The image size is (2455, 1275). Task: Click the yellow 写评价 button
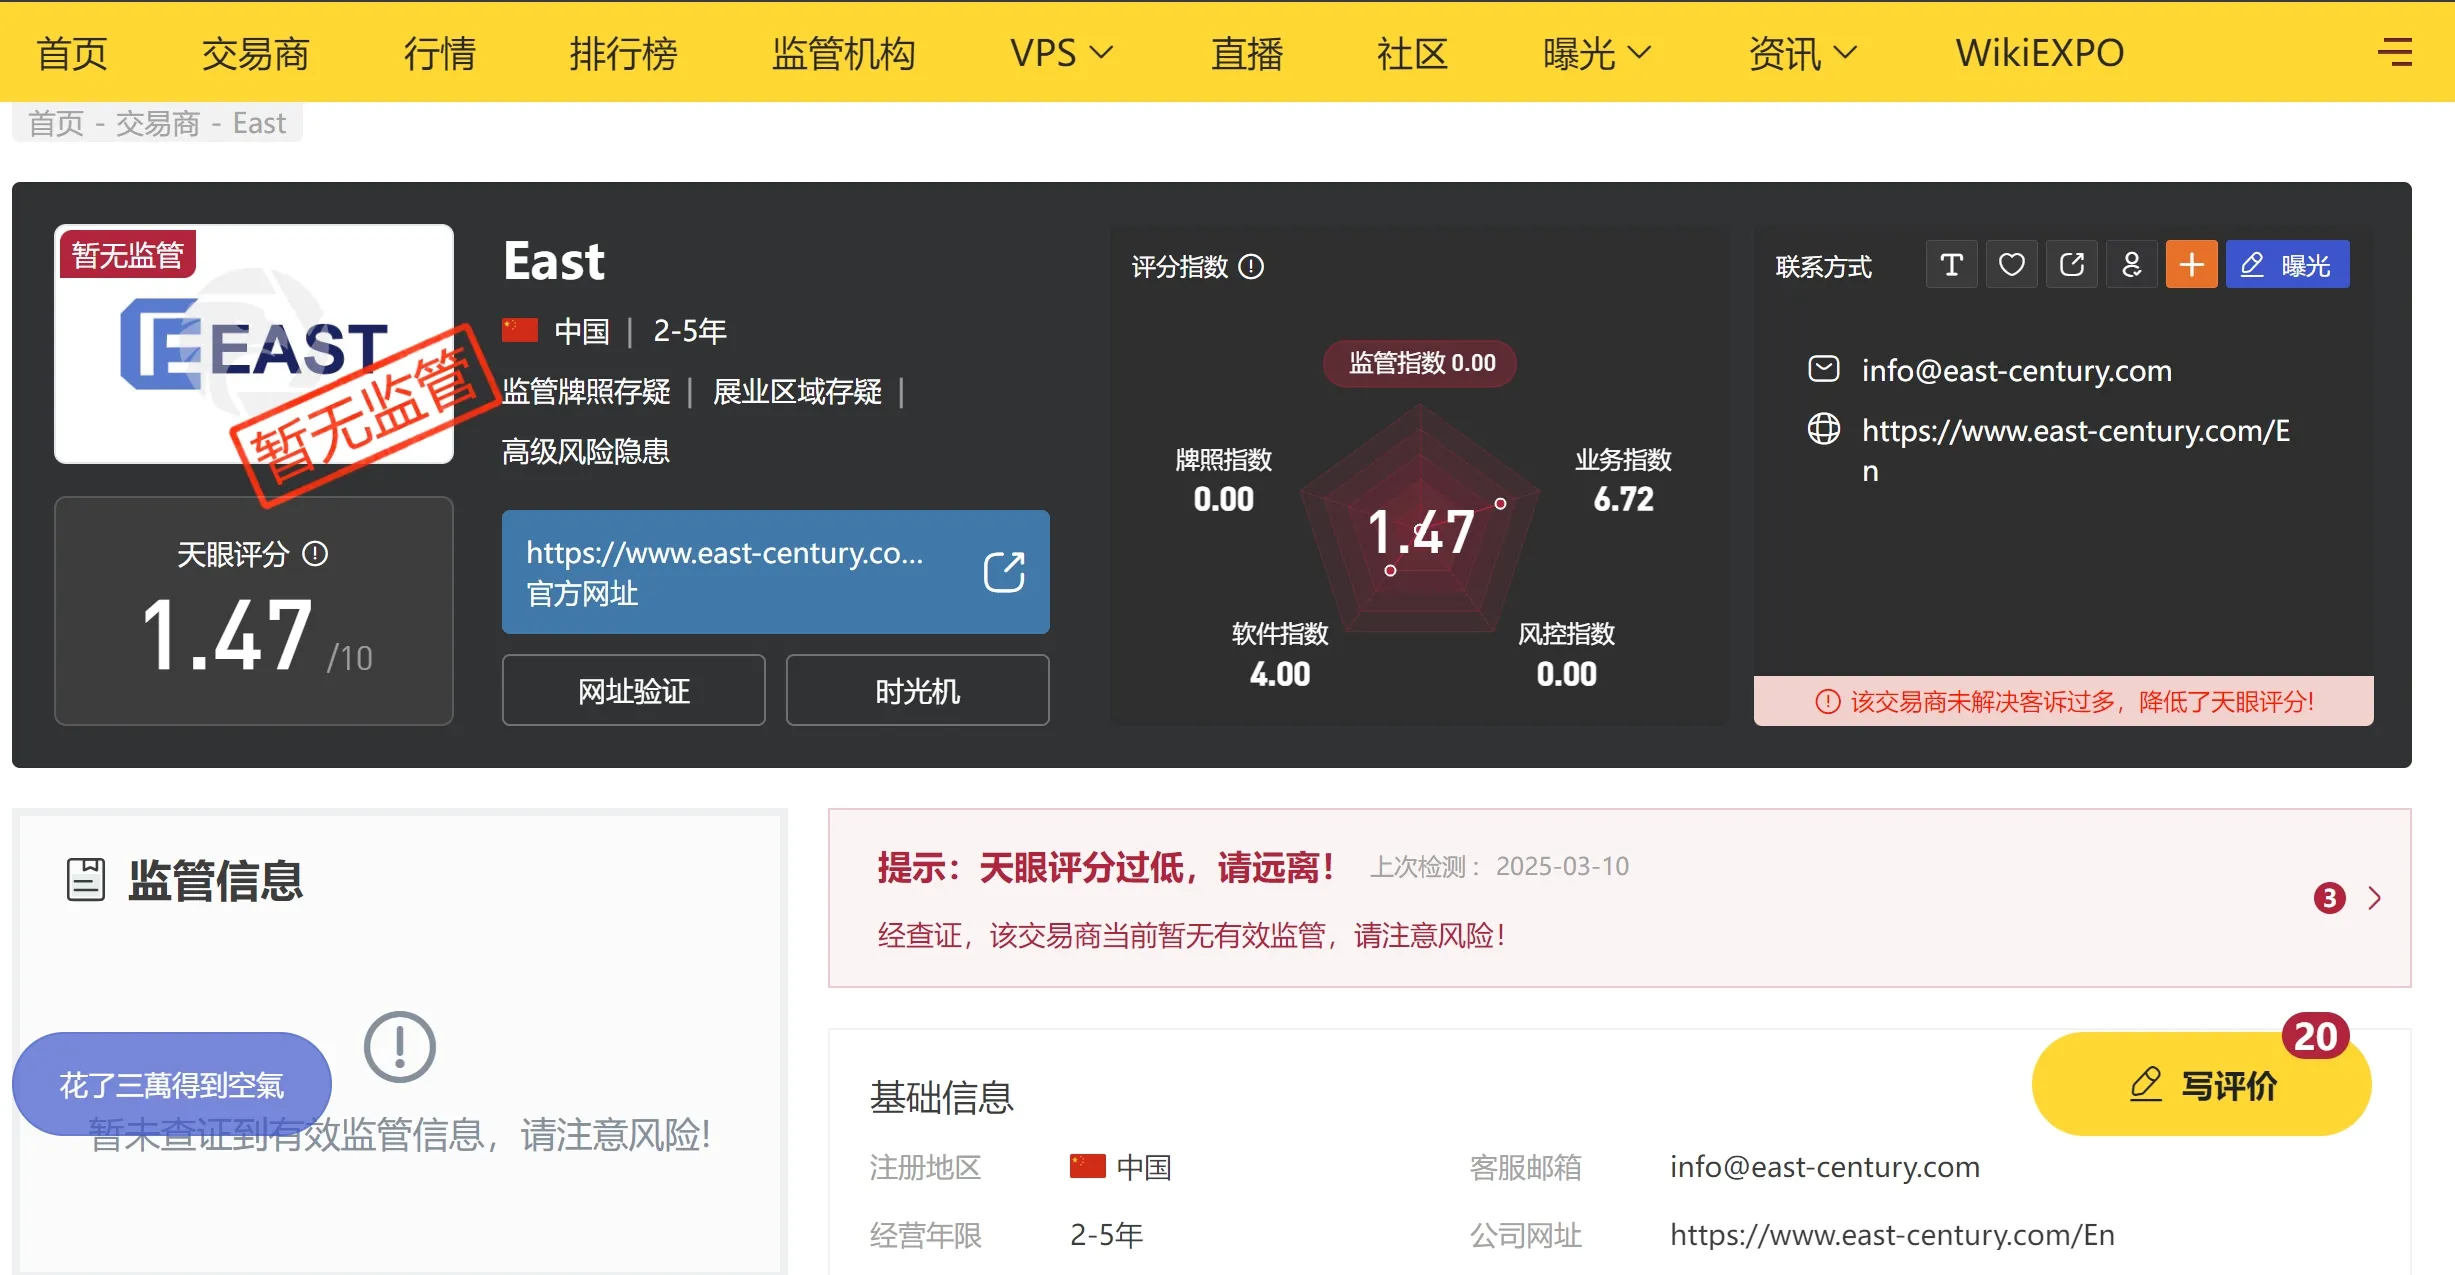coord(2202,1084)
